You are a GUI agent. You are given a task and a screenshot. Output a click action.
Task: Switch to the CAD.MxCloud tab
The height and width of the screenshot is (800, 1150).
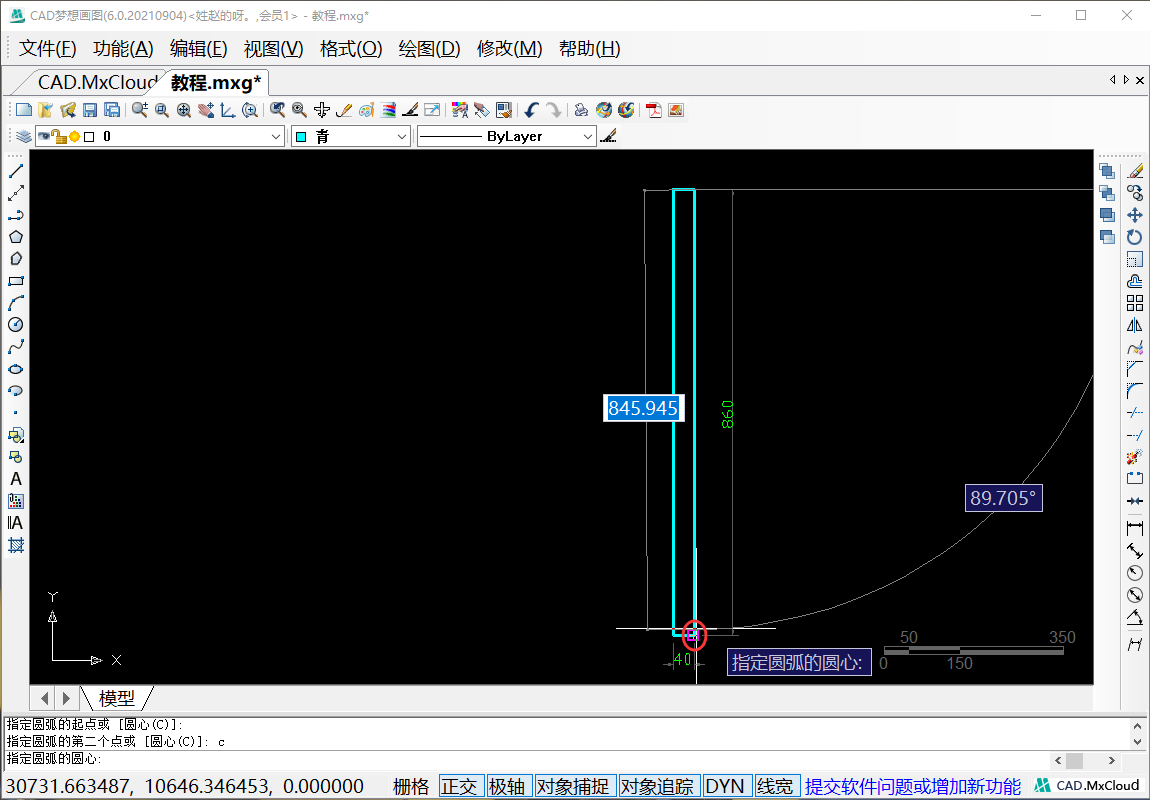point(97,83)
